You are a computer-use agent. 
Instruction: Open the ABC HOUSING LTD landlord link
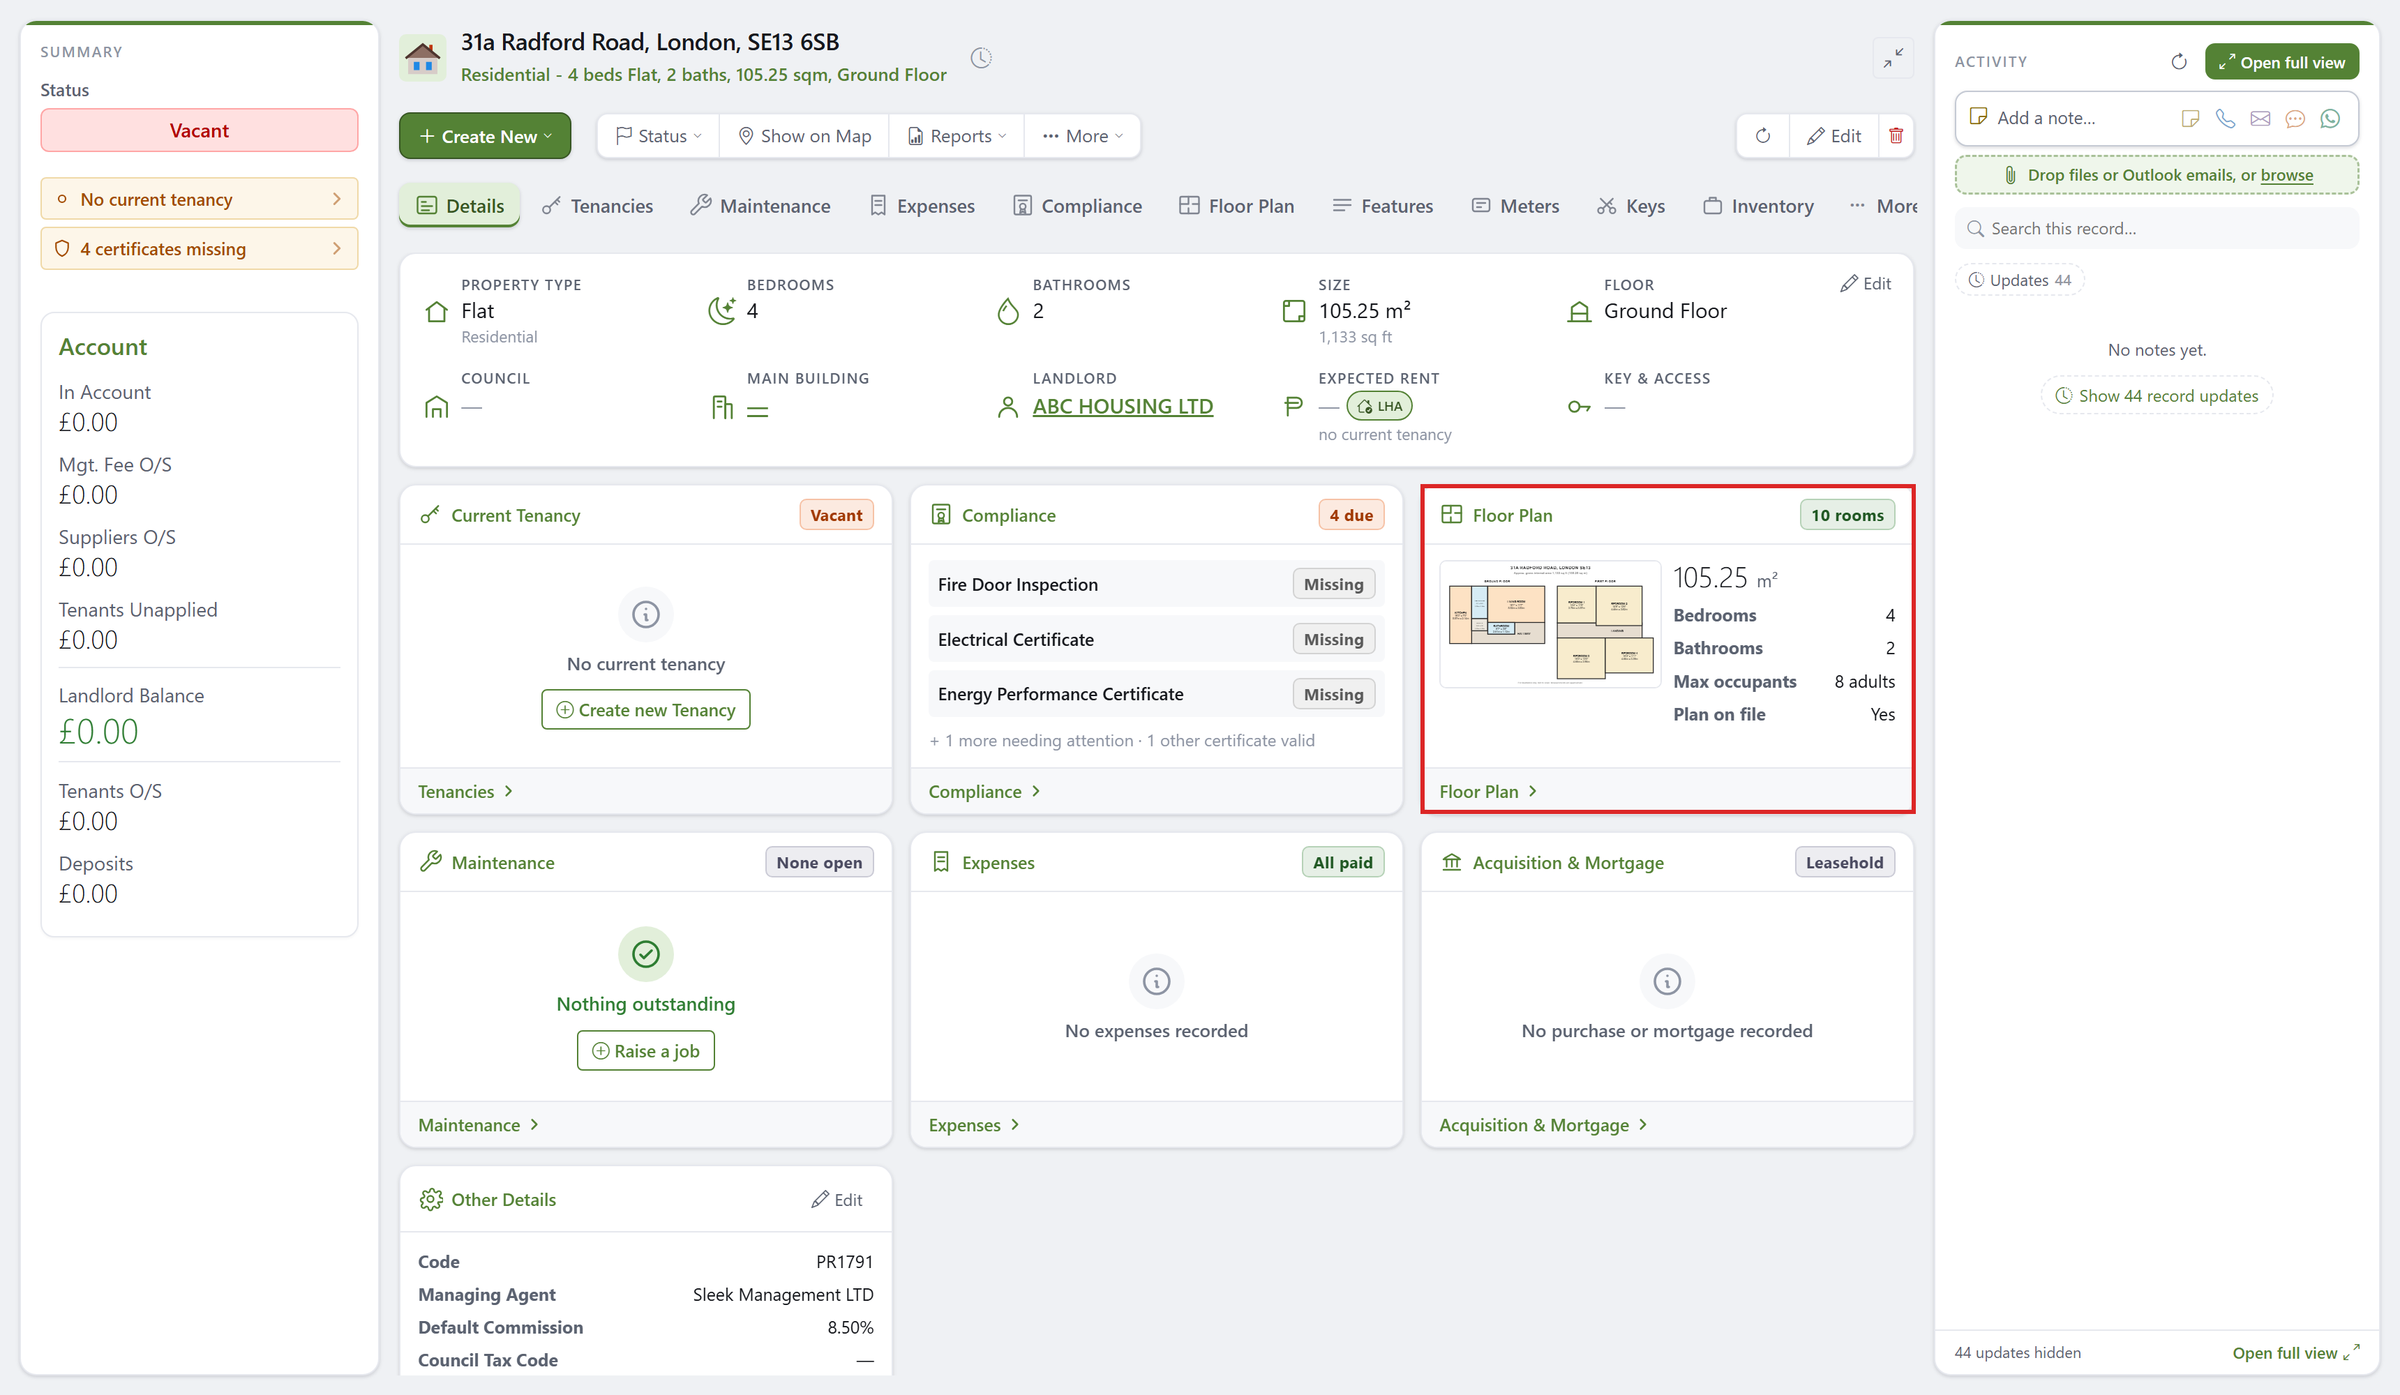click(1122, 407)
